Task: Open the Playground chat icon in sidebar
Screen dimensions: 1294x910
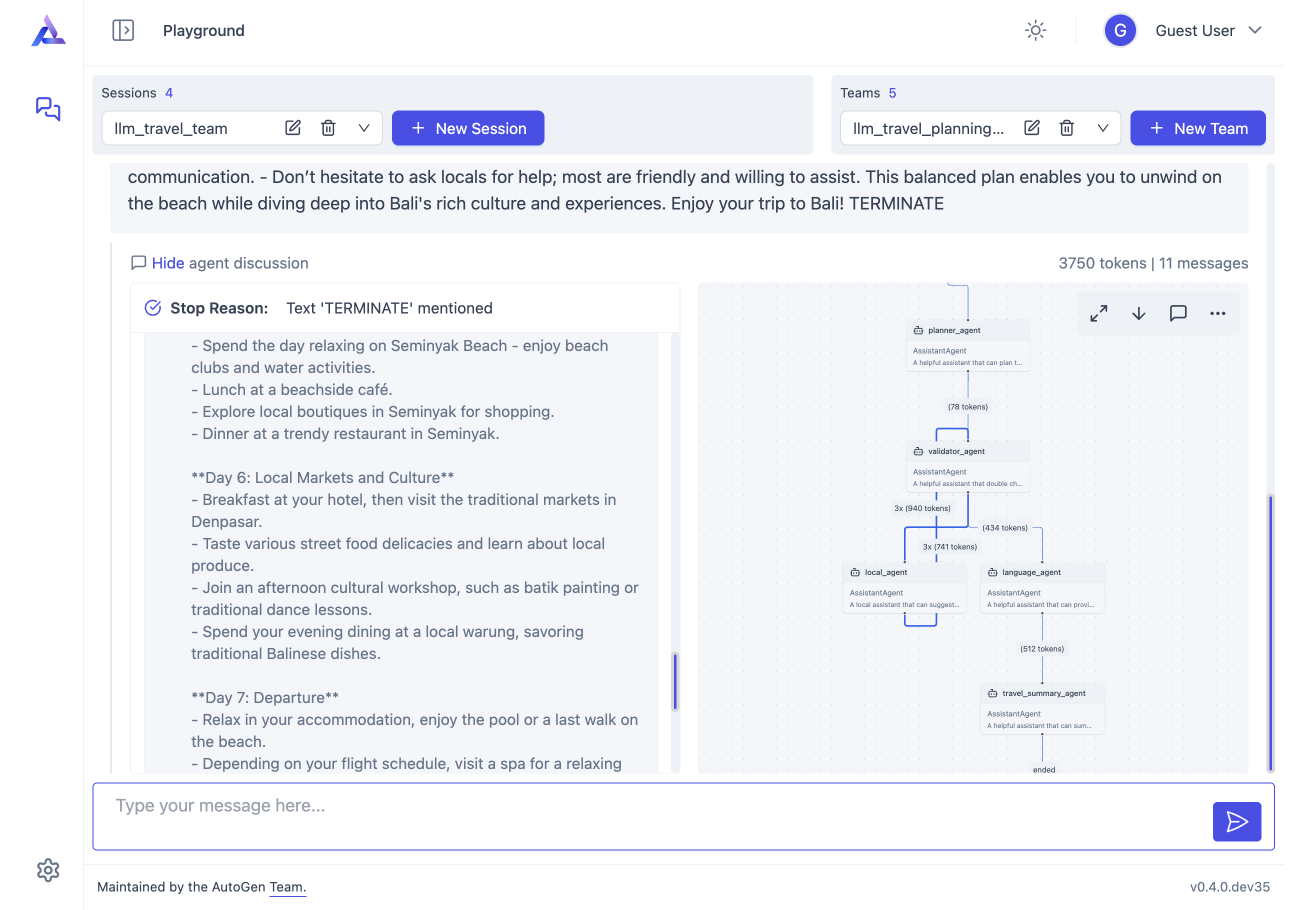Action: (48, 108)
